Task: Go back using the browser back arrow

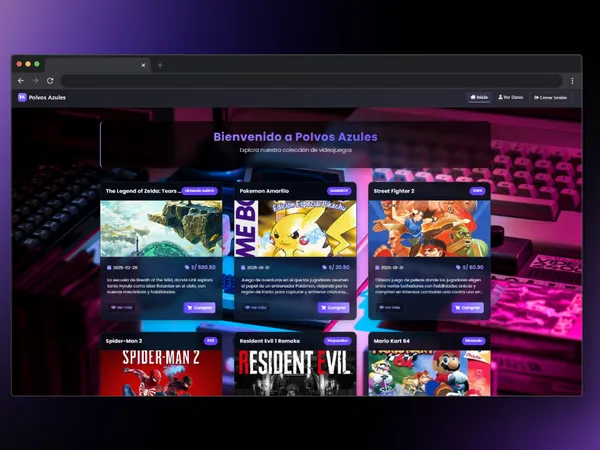Action: (21, 81)
